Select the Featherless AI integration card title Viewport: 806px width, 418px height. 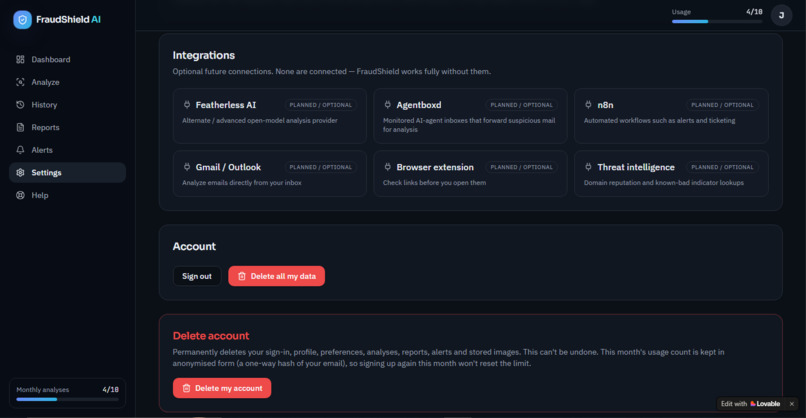tap(226, 105)
